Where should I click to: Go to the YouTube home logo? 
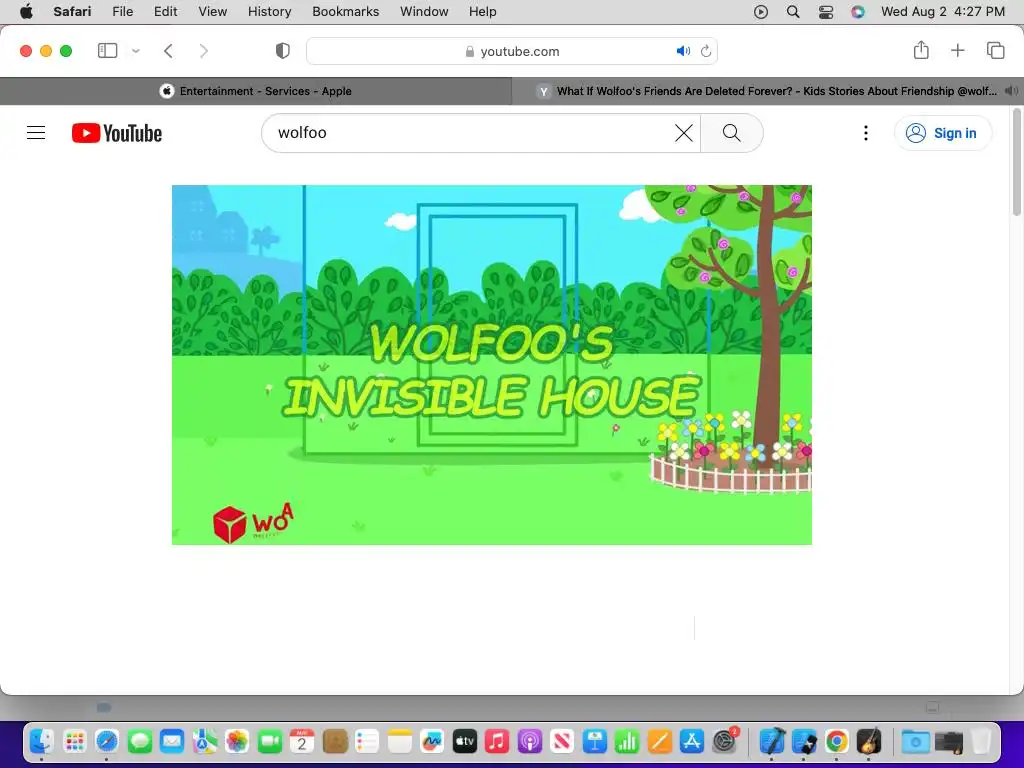pyautogui.click(x=117, y=133)
